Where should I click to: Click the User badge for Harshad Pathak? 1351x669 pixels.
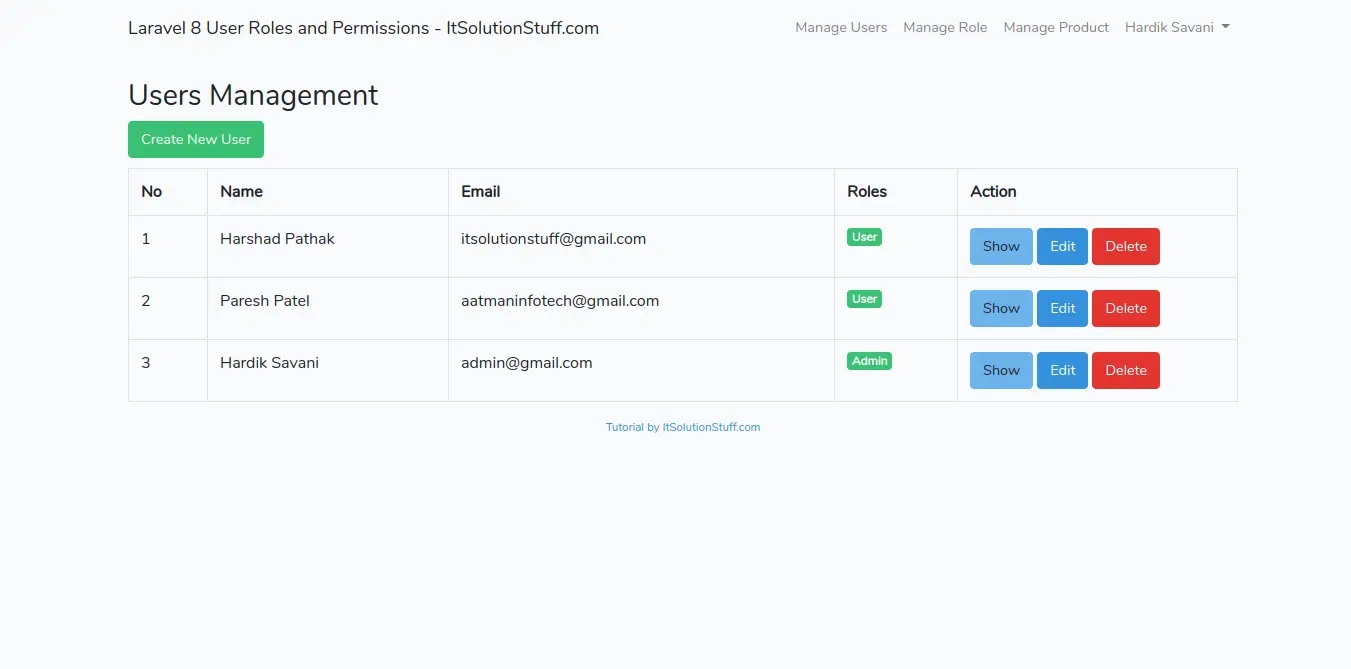coord(864,237)
